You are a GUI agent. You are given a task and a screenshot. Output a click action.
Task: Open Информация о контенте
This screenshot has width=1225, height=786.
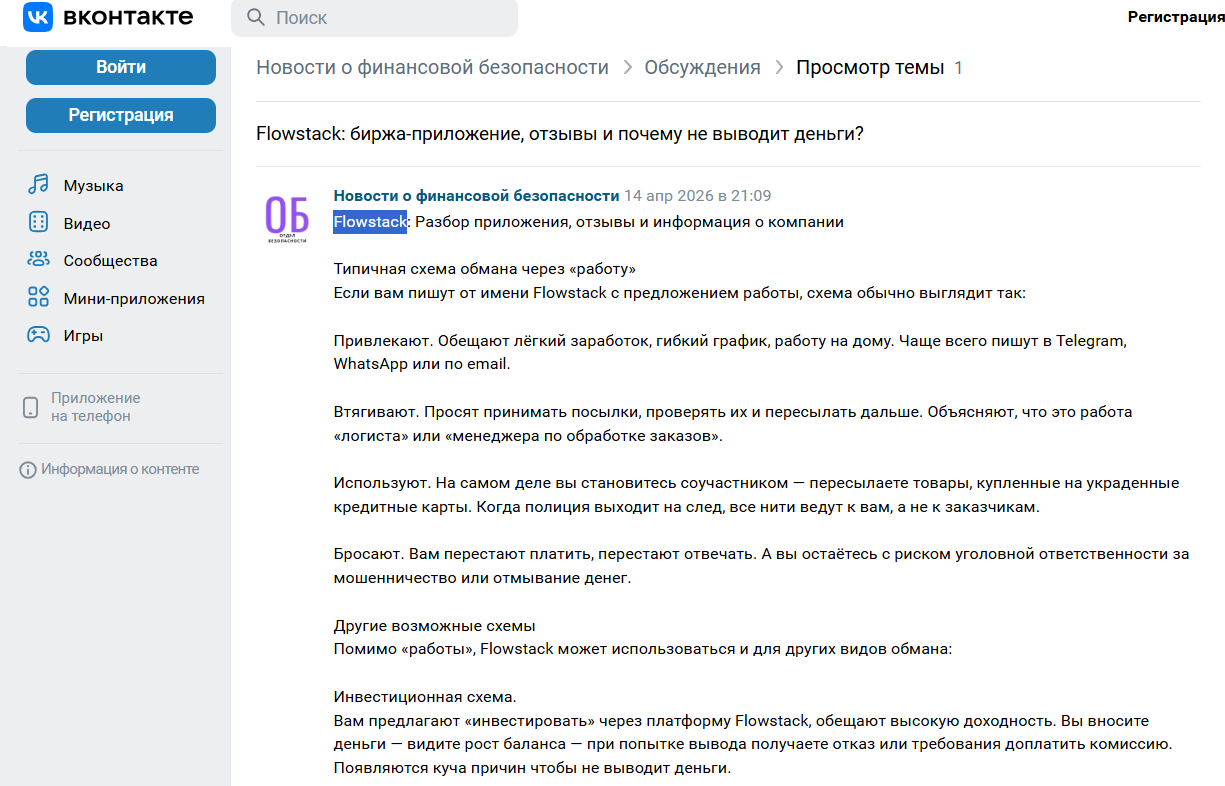120,469
